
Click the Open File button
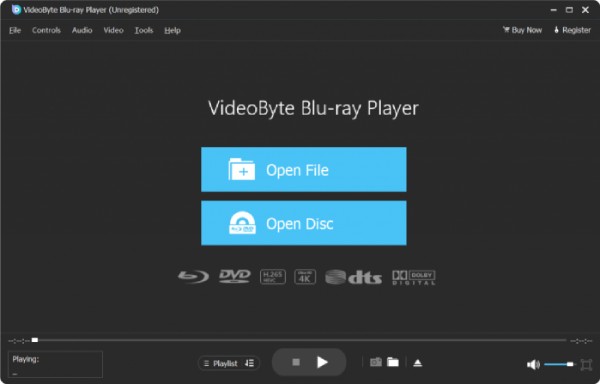304,169
